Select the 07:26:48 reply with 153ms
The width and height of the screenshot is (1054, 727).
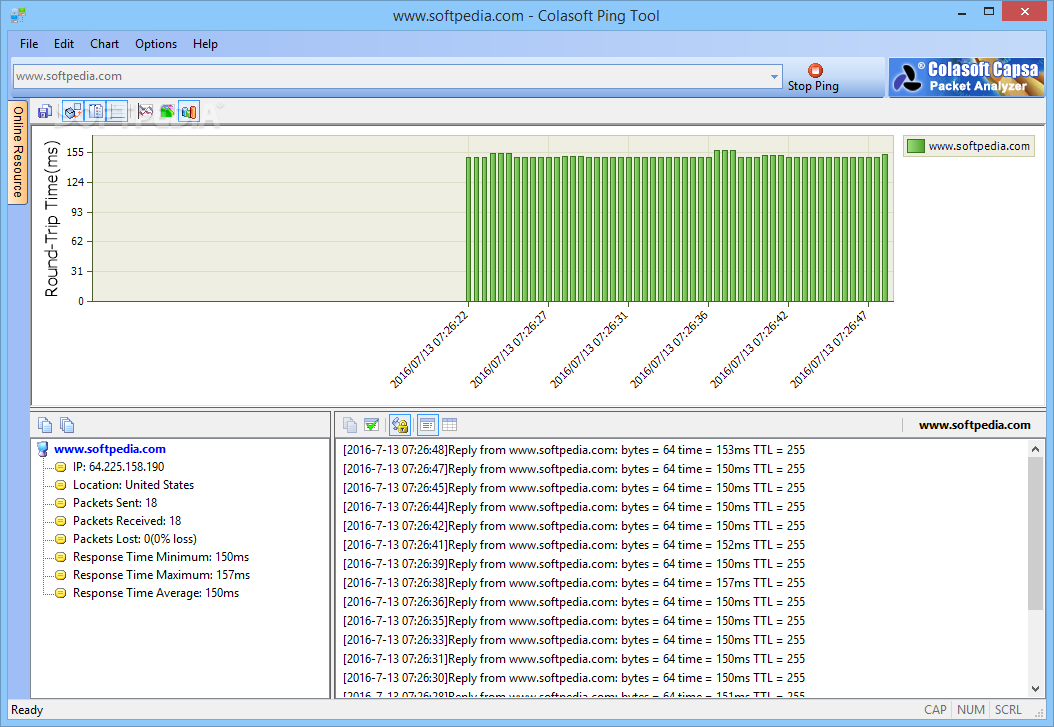point(574,450)
